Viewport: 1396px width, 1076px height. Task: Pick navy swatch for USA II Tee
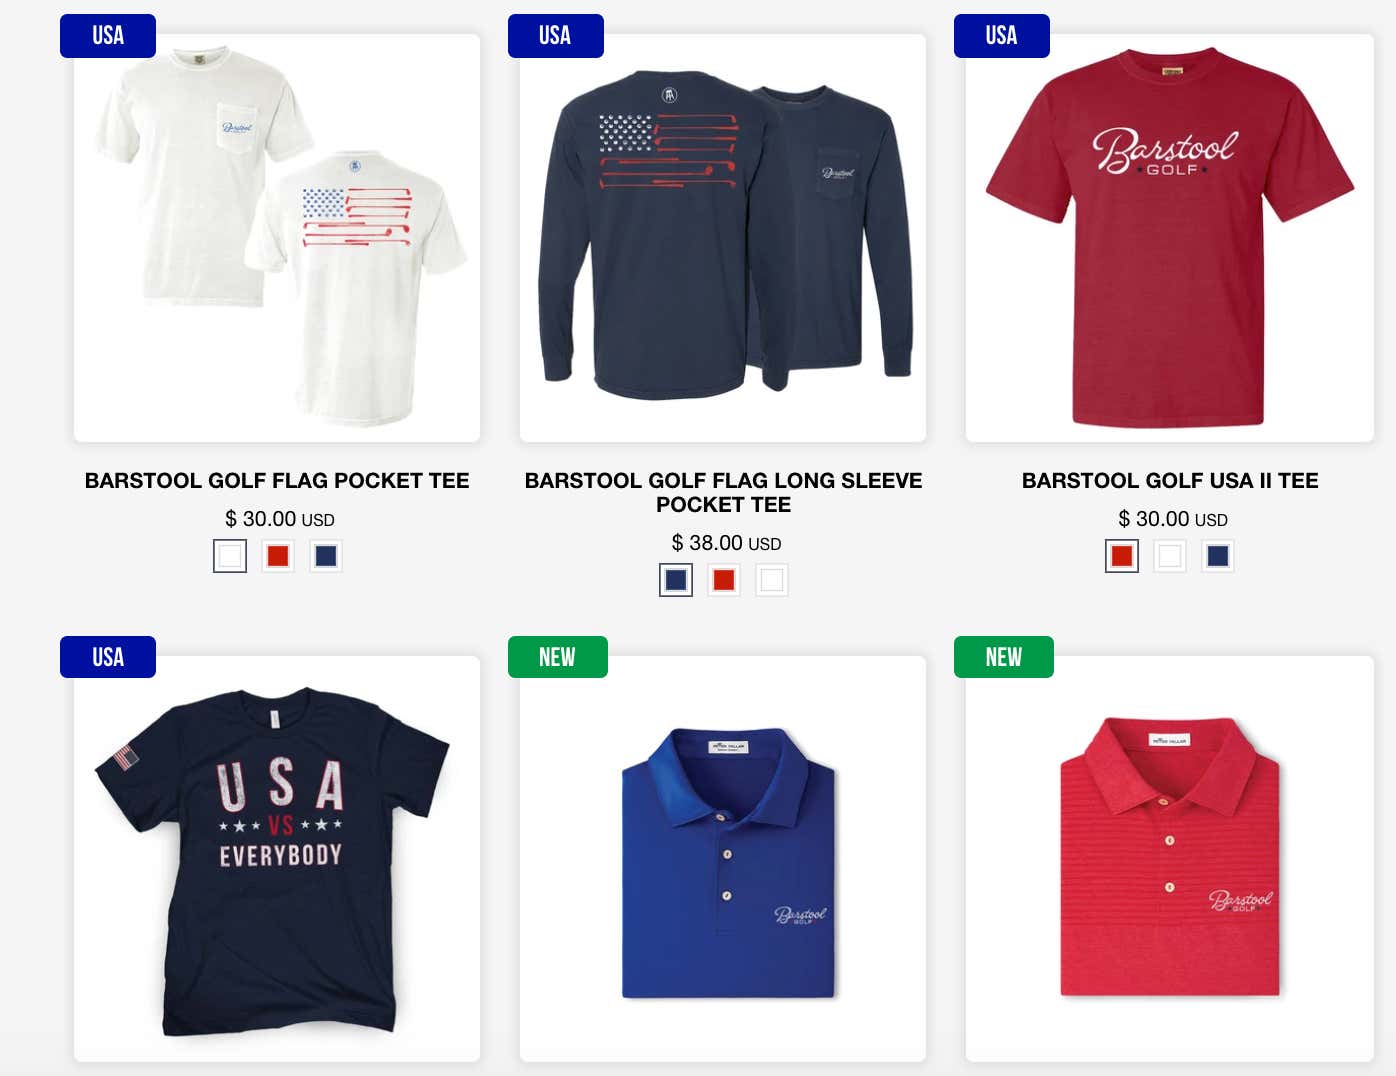click(x=1218, y=556)
